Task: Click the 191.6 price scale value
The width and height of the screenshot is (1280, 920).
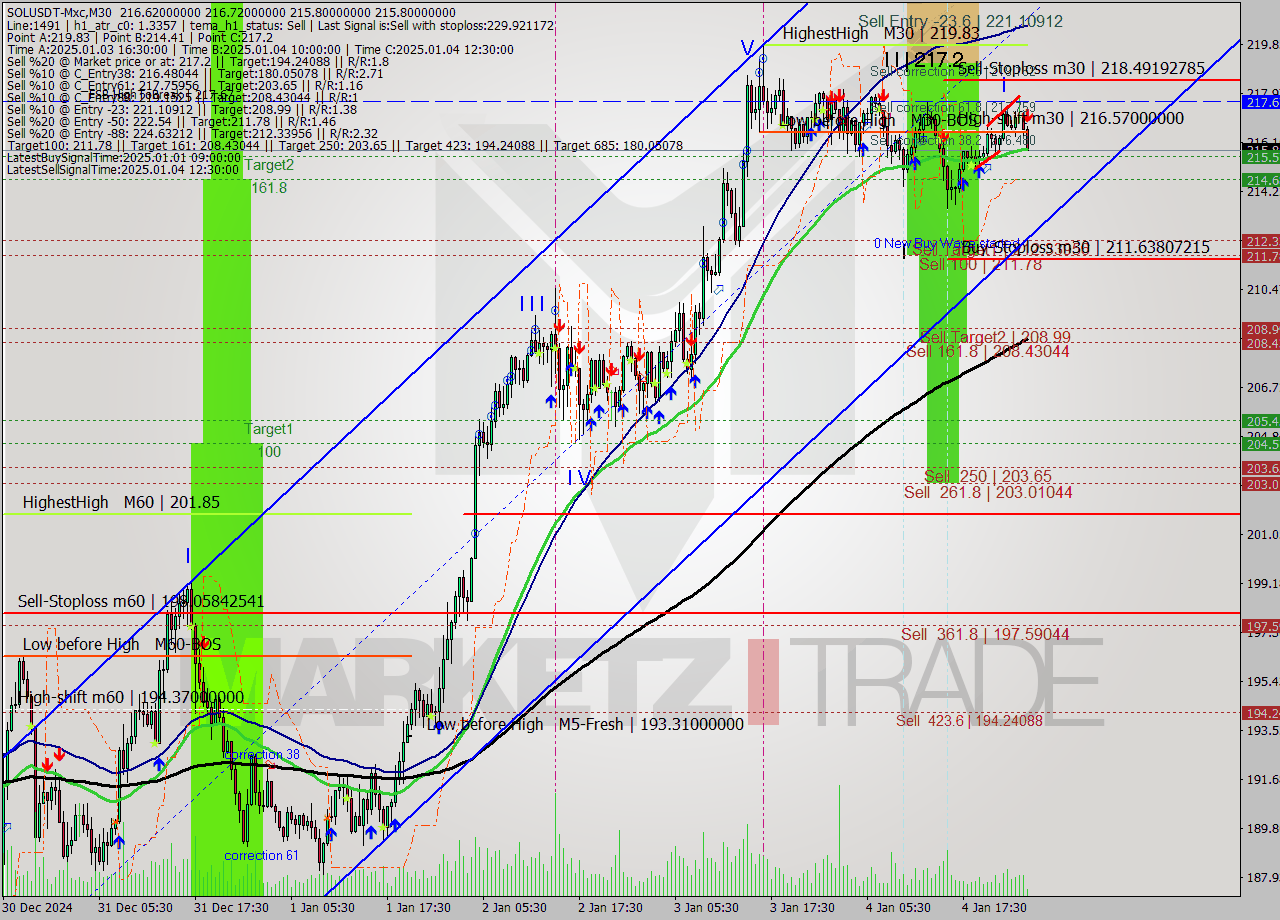Action: point(1261,779)
